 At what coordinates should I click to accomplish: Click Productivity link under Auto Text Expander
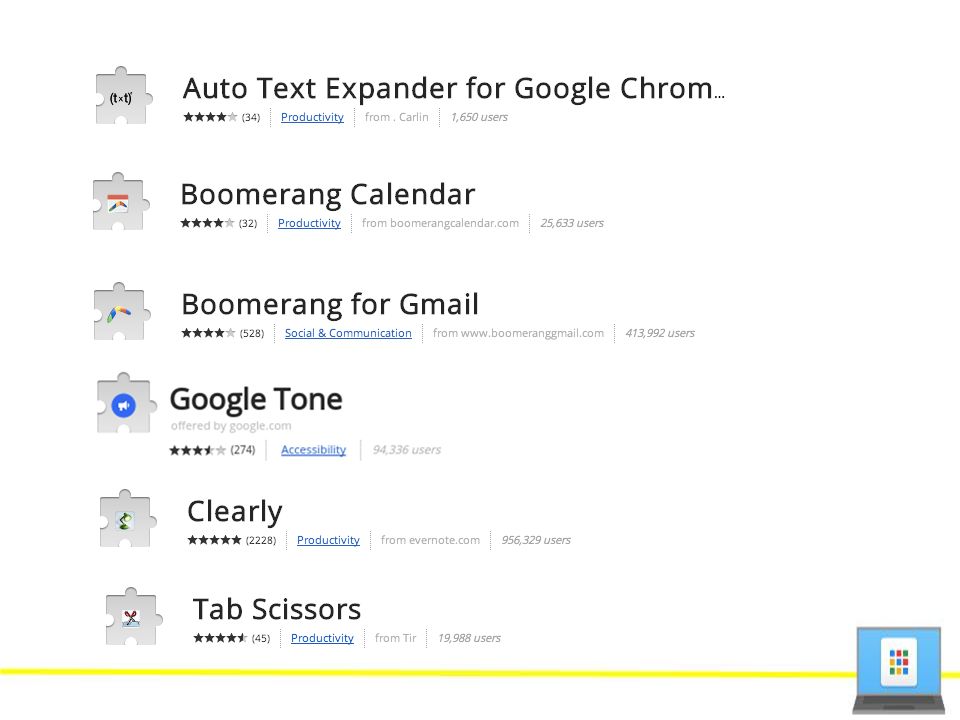[312, 117]
